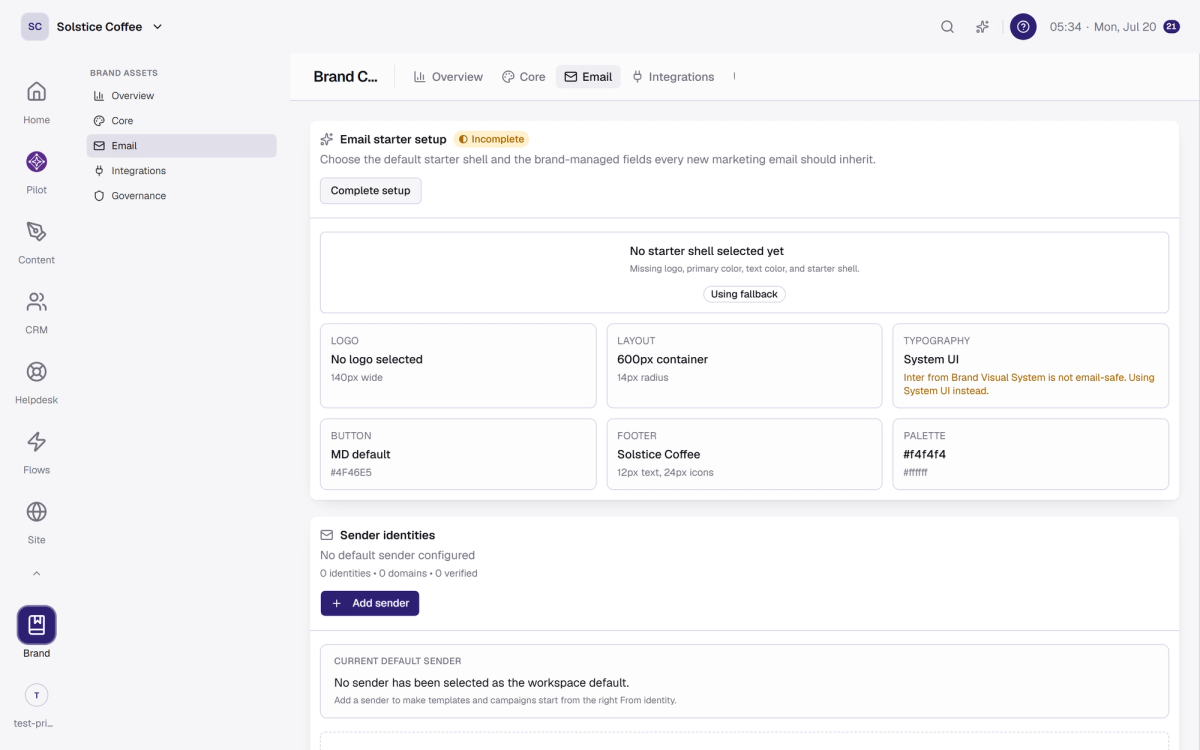Click the Email starter setup sparkle icon

click(x=327, y=139)
